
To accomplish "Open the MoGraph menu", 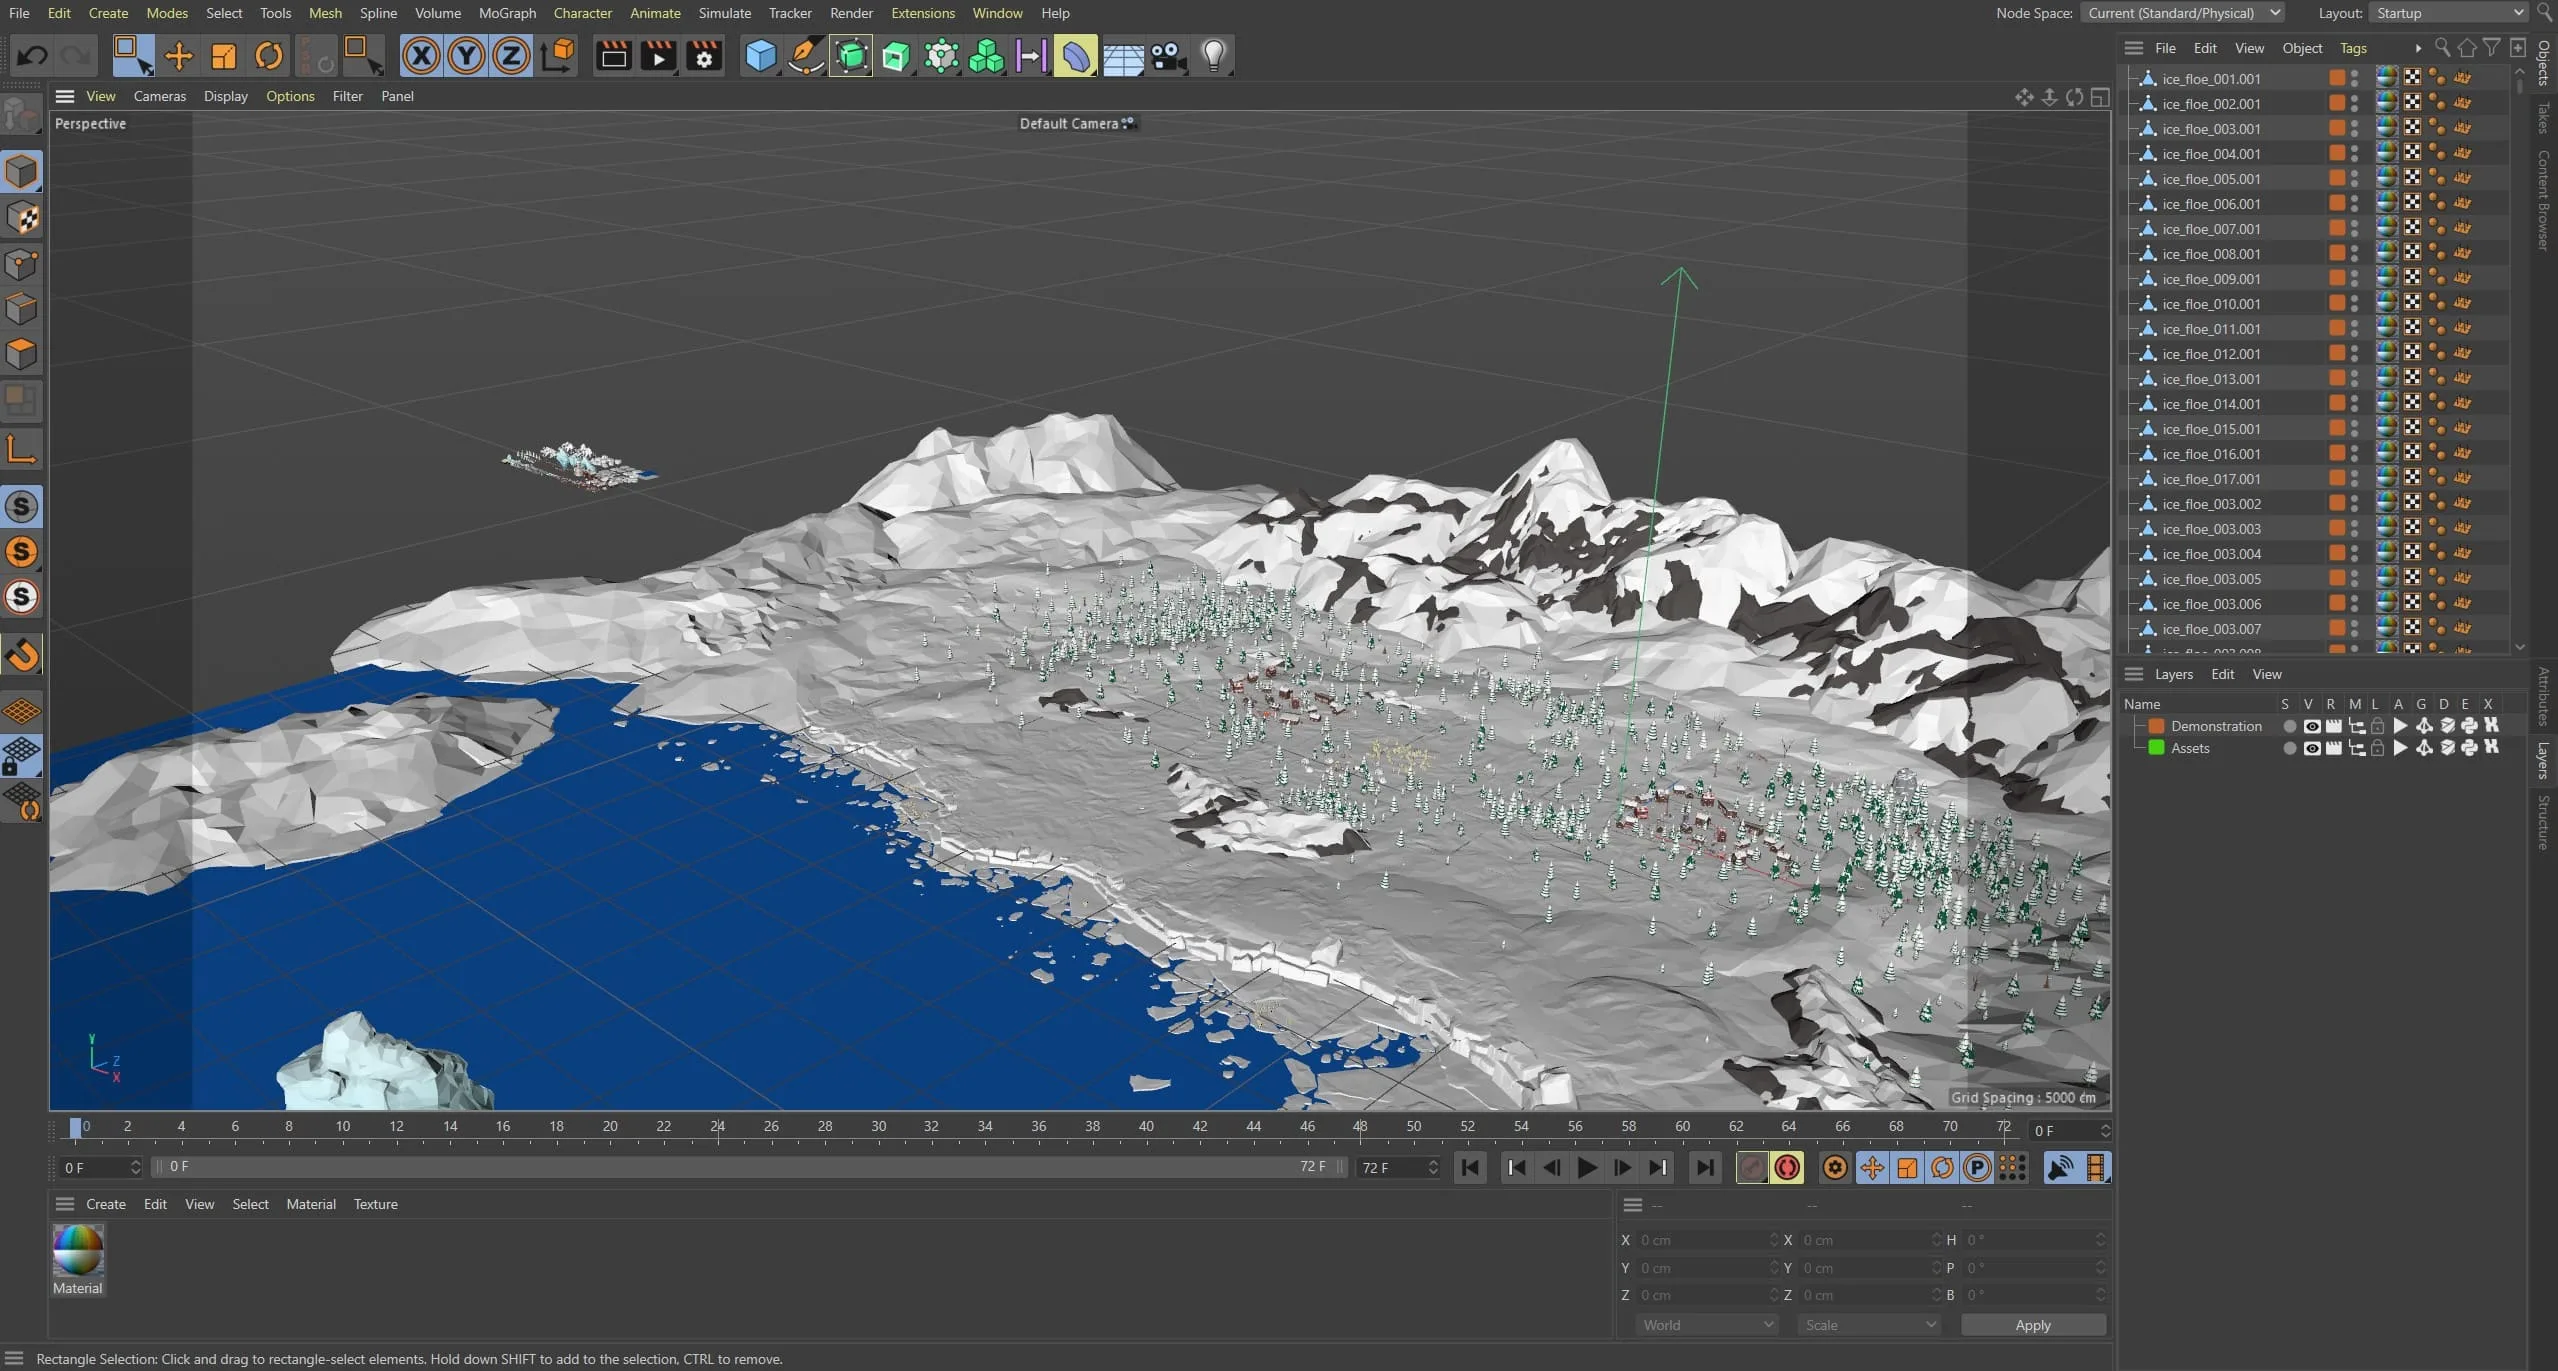I will coord(507,13).
